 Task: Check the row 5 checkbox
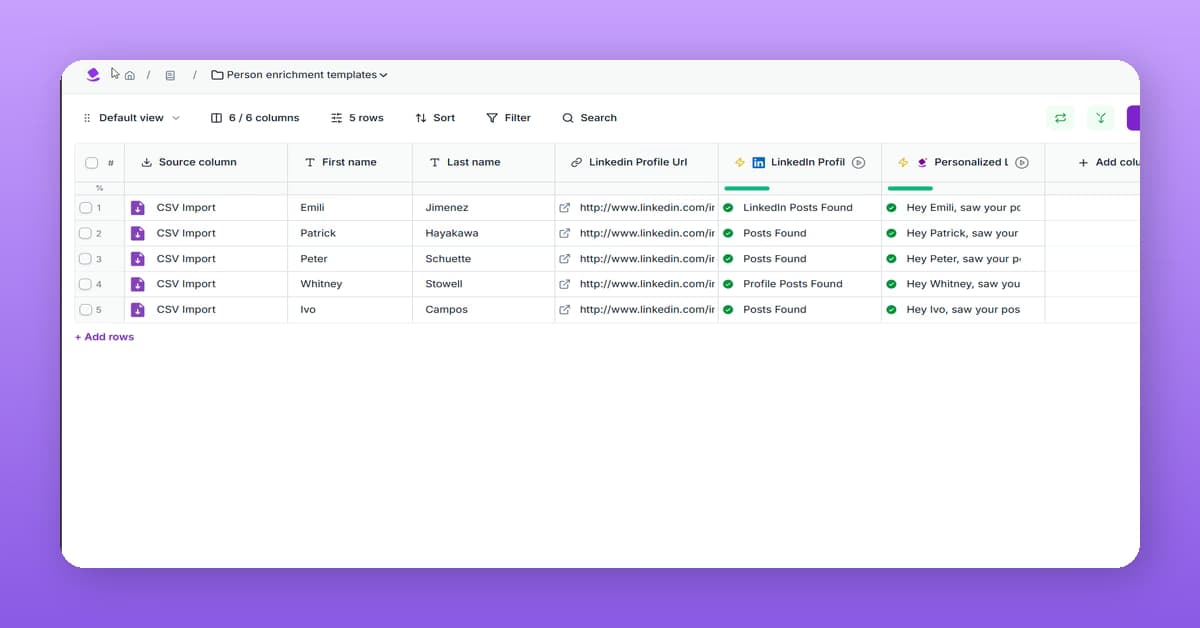[x=86, y=310]
